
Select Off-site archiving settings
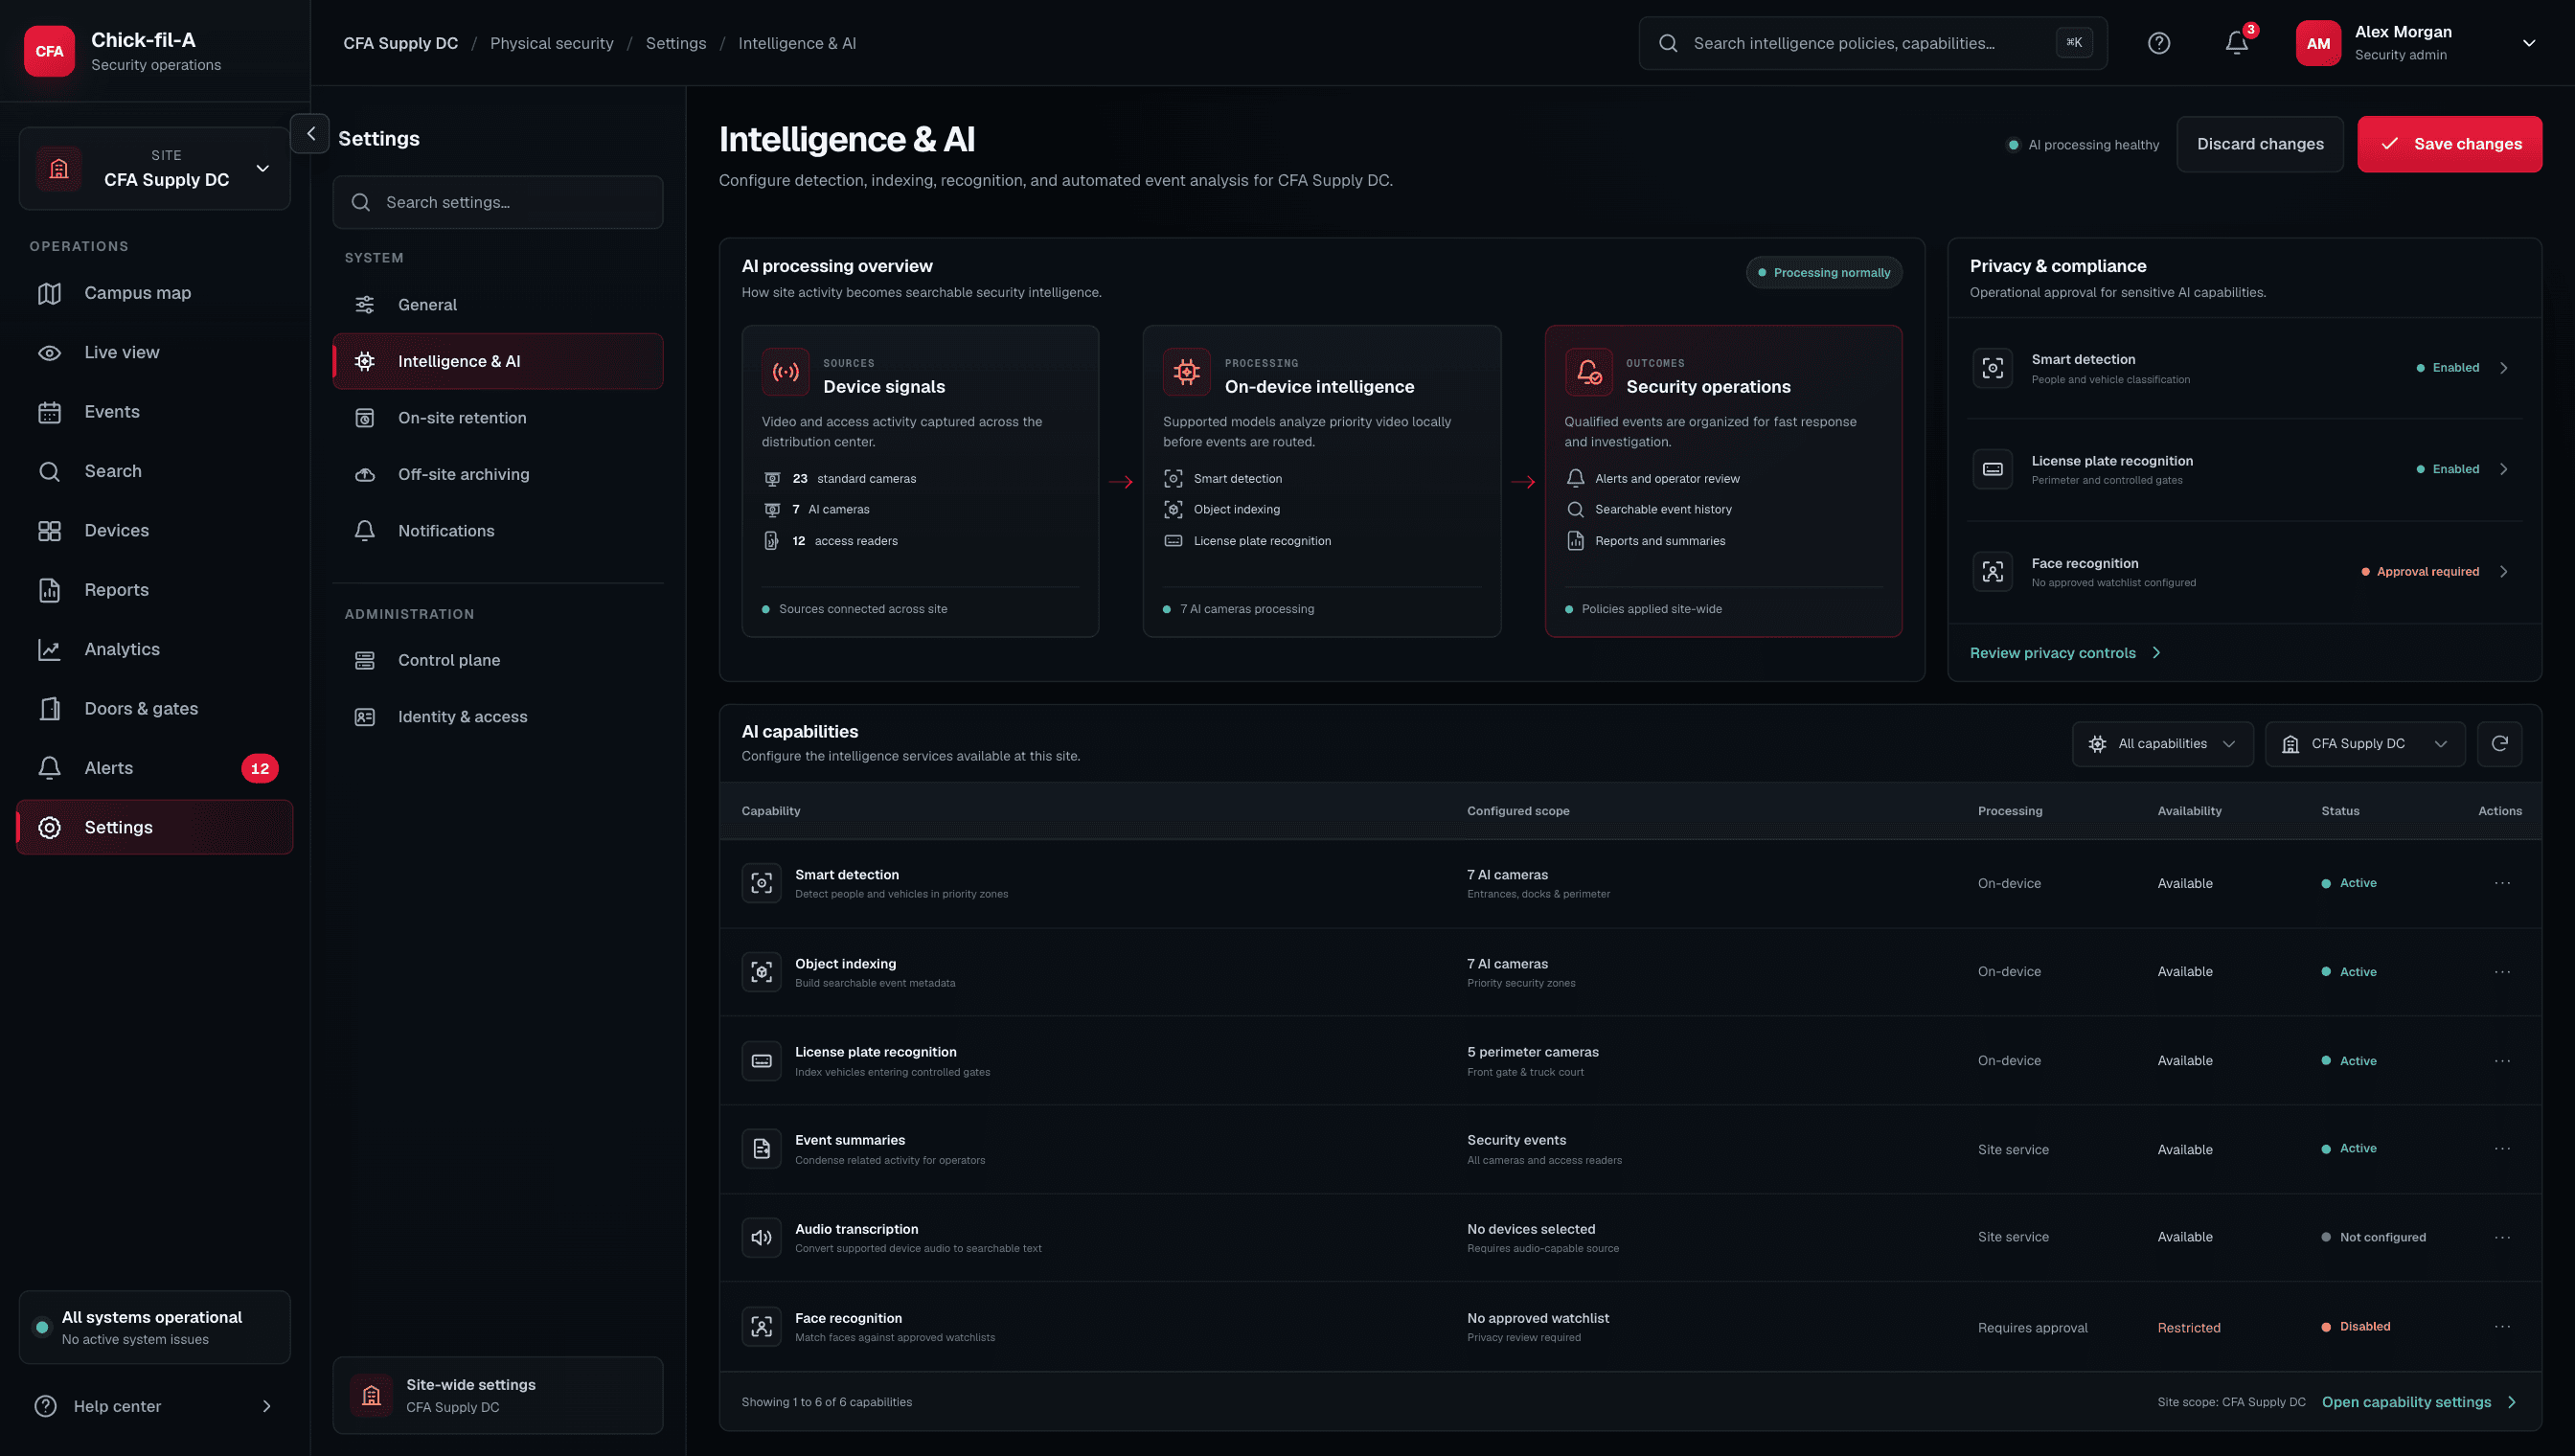[x=497, y=474]
